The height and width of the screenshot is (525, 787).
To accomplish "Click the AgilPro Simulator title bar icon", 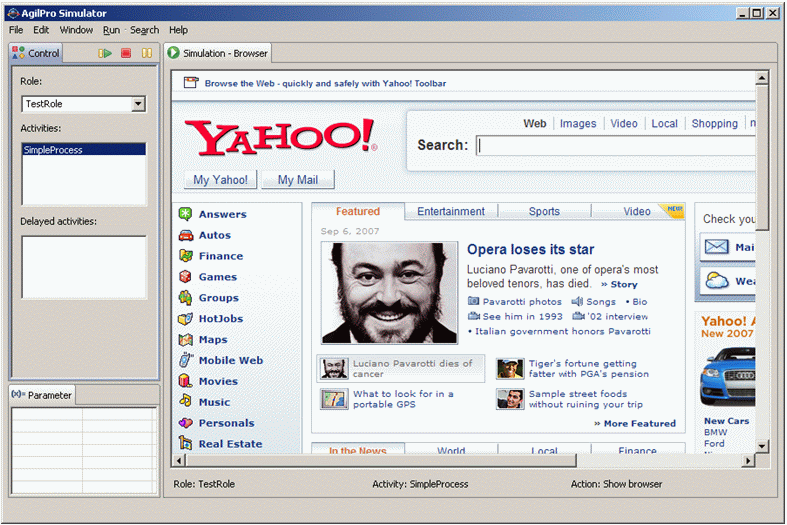I will click(14, 13).
